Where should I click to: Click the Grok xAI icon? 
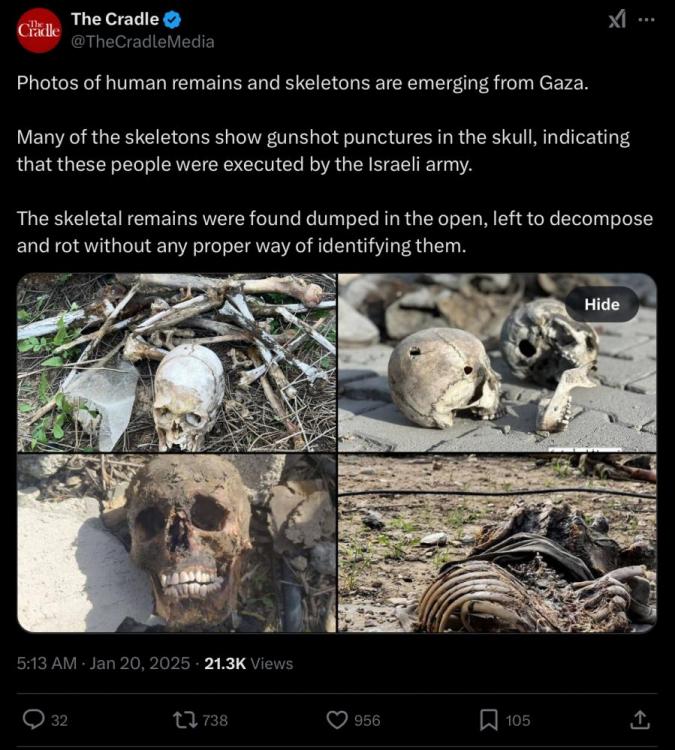pos(617,20)
